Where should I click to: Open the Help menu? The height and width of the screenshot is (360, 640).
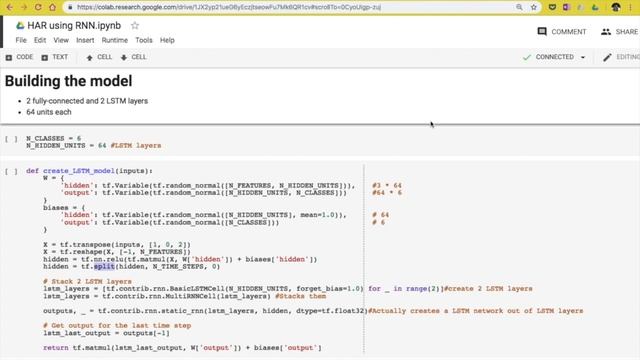pos(167,40)
